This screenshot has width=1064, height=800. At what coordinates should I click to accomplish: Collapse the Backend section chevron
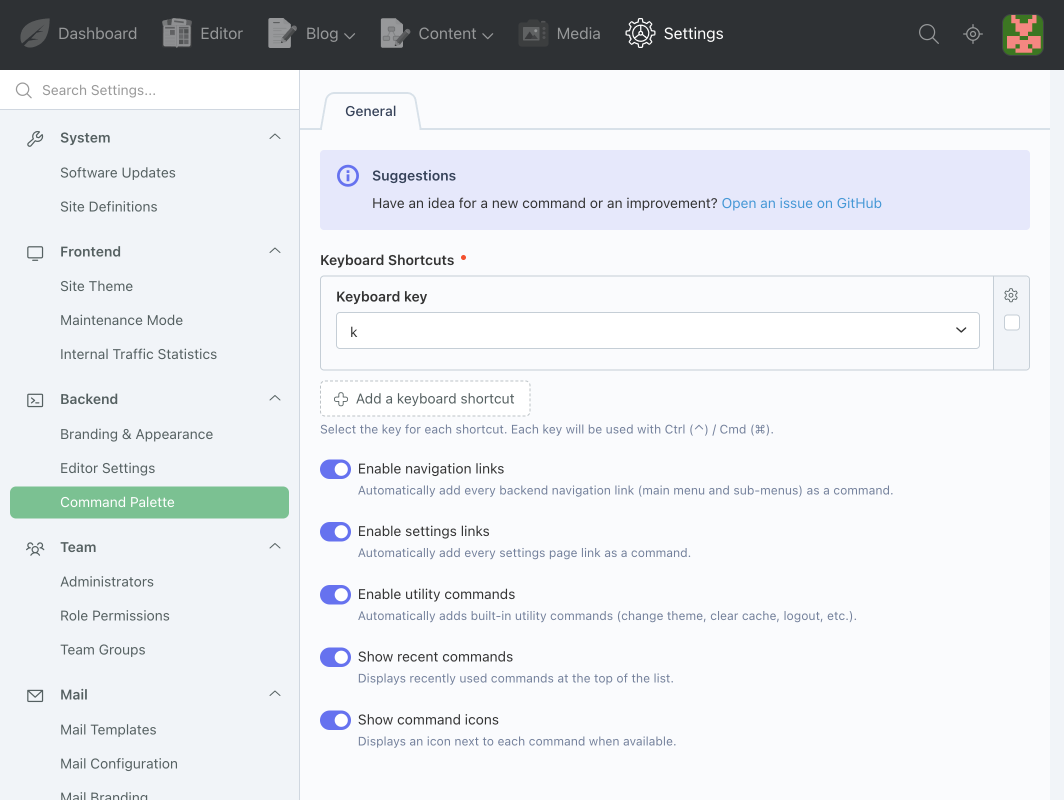[x=275, y=398]
